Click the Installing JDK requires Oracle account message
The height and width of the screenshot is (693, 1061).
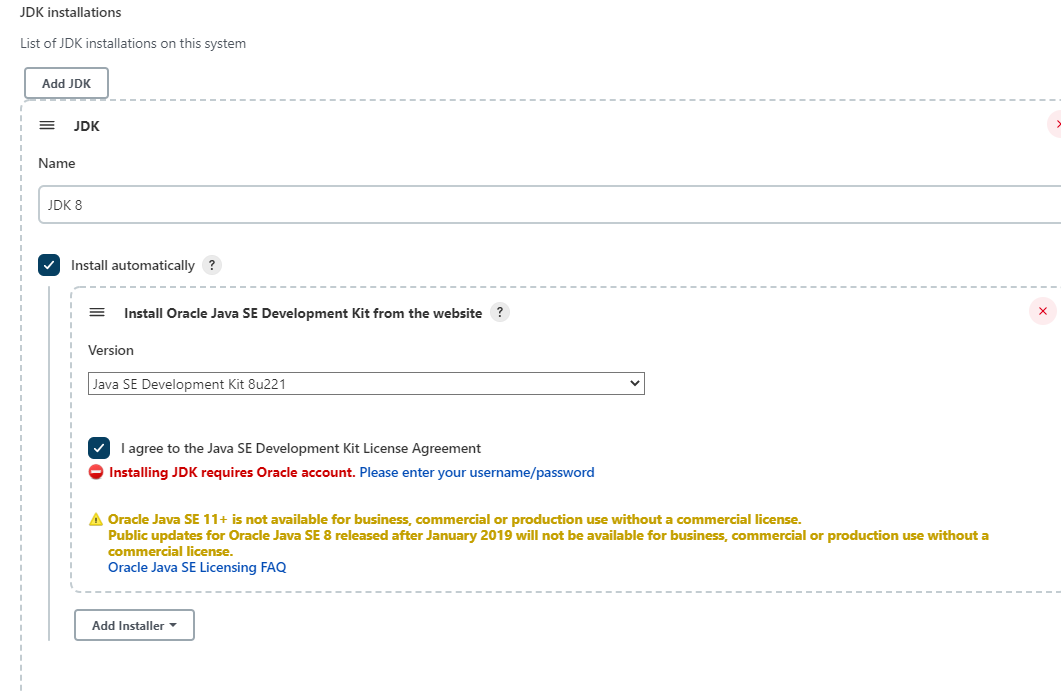232,472
